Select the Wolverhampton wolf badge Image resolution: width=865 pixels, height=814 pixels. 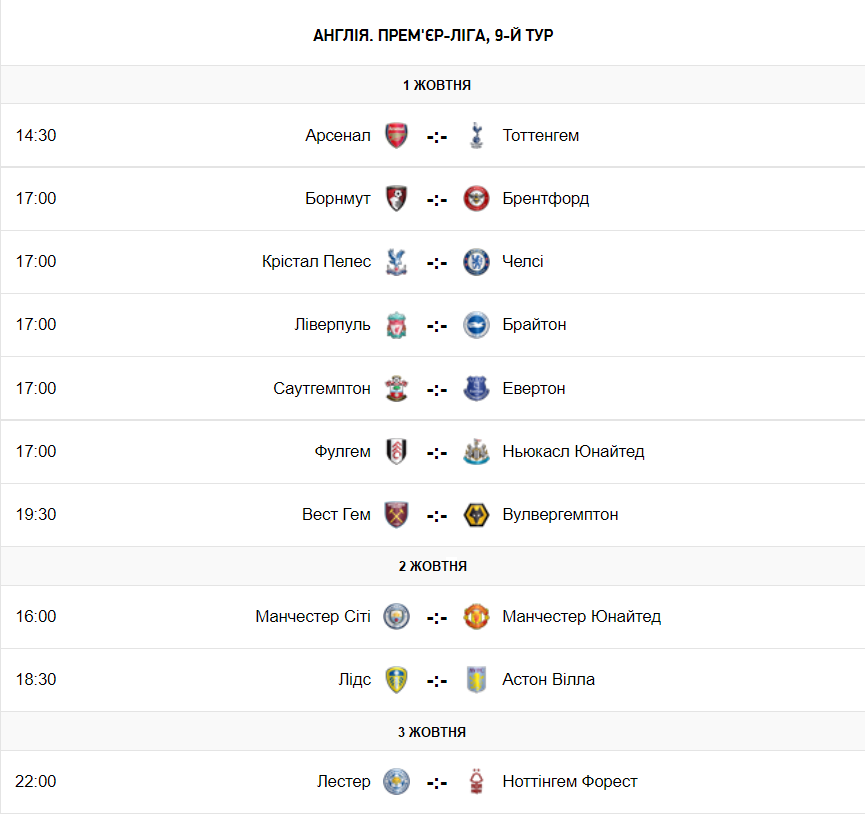click(x=477, y=515)
